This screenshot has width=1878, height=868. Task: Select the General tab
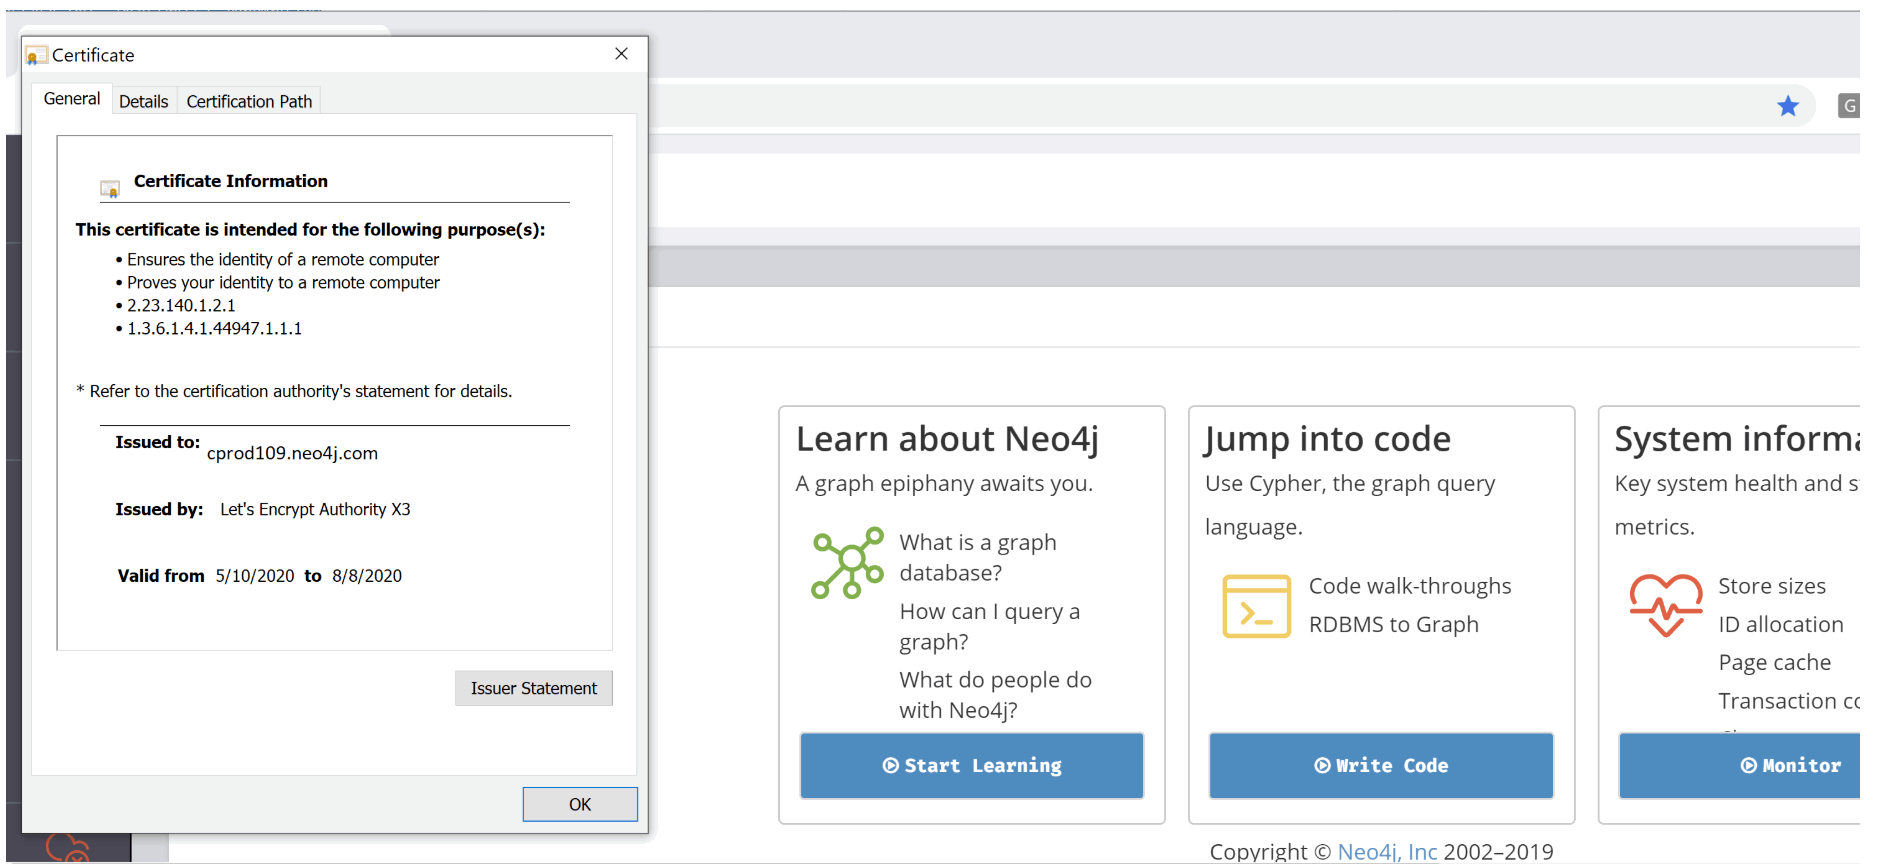point(72,99)
